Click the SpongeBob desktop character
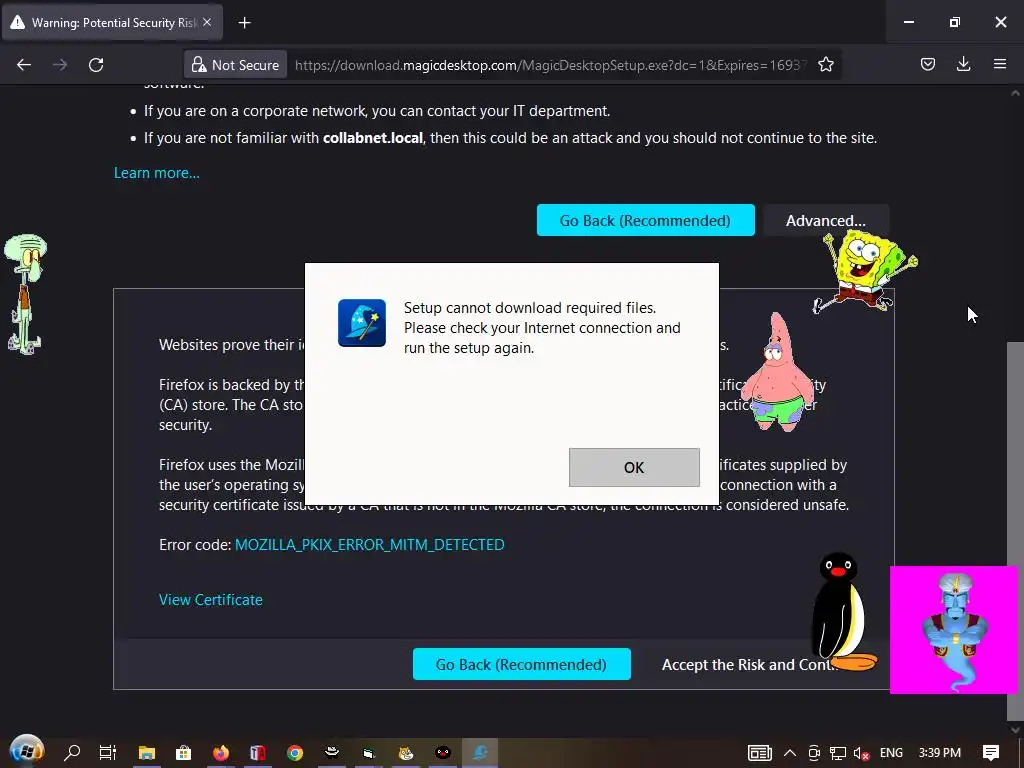Image resolution: width=1024 pixels, height=768 pixels. point(865,270)
